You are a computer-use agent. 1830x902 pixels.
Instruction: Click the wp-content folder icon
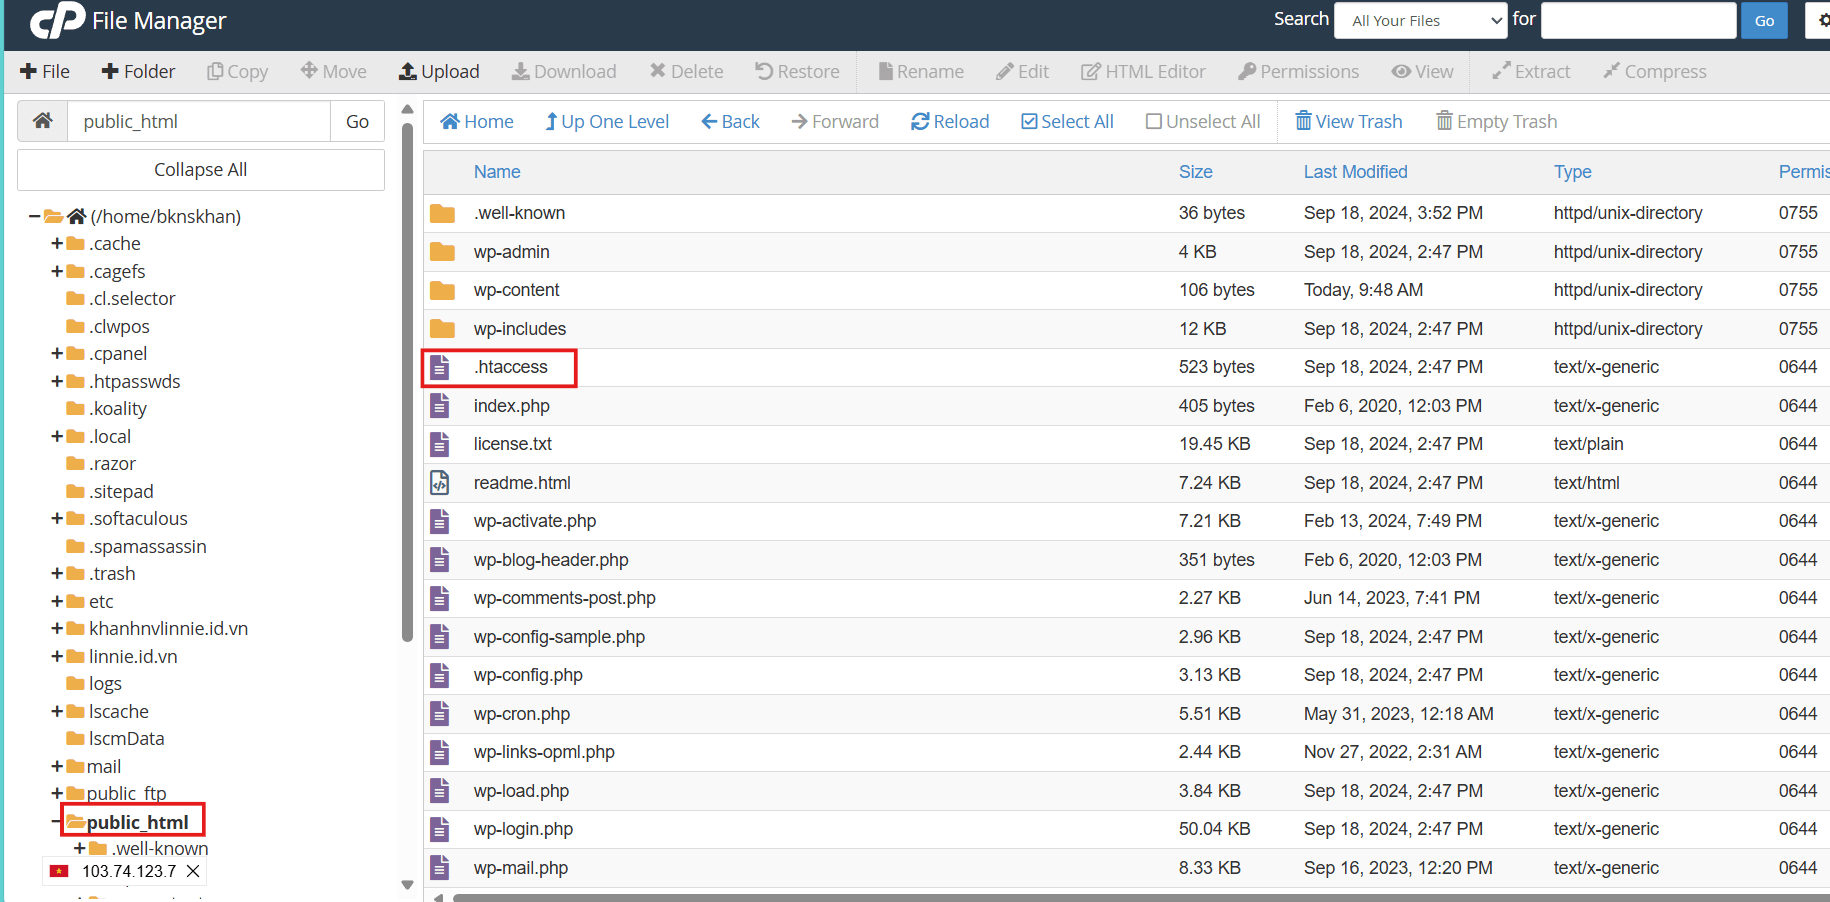[442, 291]
